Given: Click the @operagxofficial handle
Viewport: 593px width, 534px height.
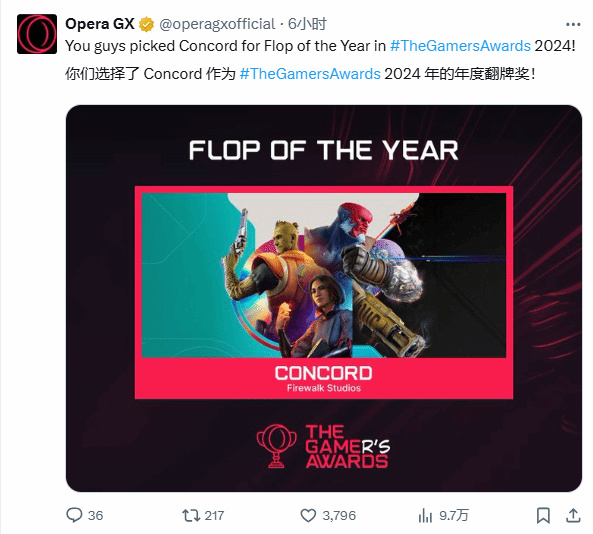Looking at the screenshot, I should point(217,24).
